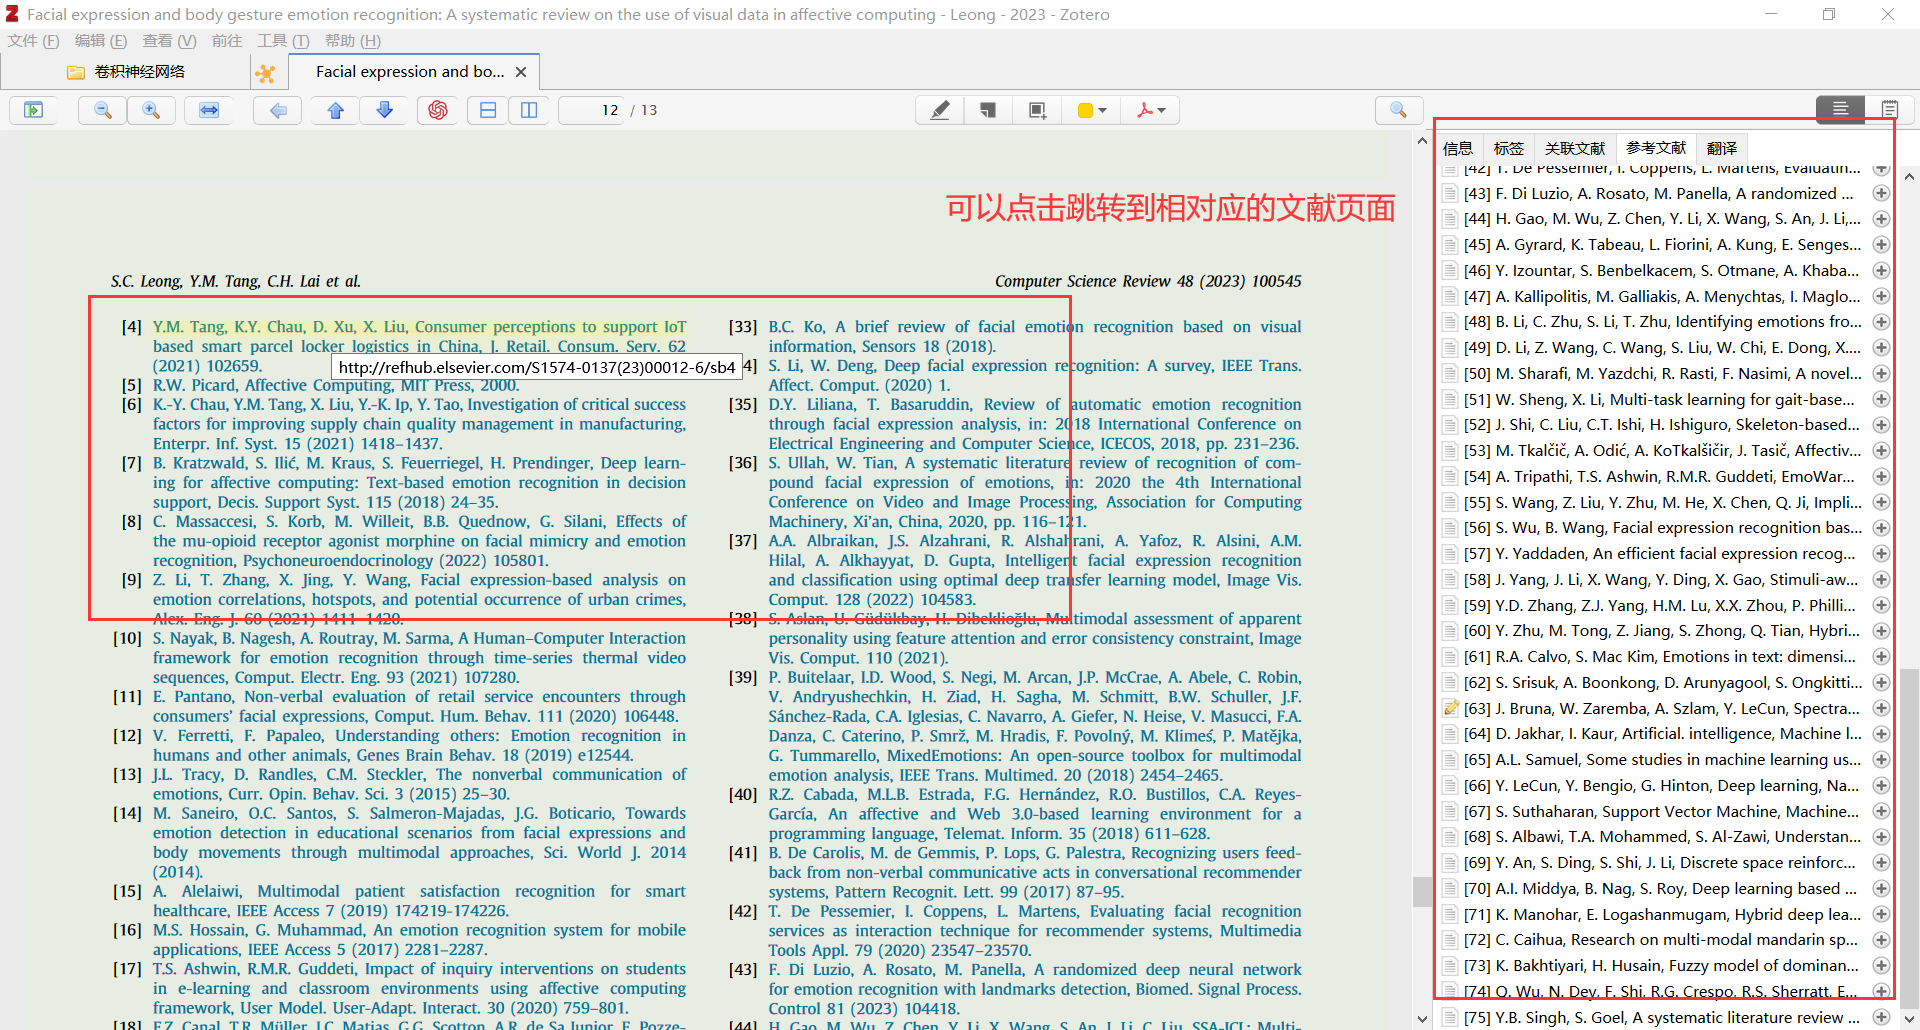Close the Facial expression tab
Image resolution: width=1920 pixels, height=1030 pixels.
[521, 72]
